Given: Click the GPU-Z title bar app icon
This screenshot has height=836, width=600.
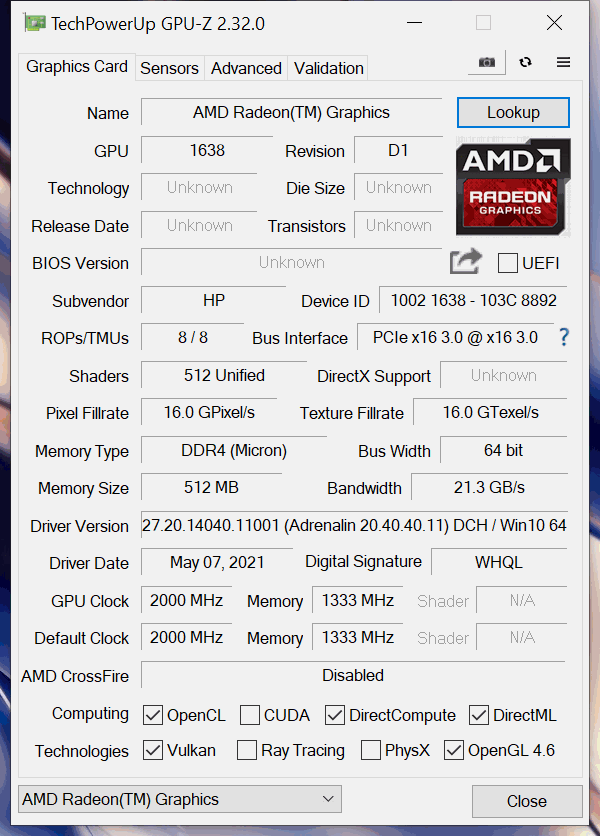Looking at the screenshot, I should pos(34,23).
